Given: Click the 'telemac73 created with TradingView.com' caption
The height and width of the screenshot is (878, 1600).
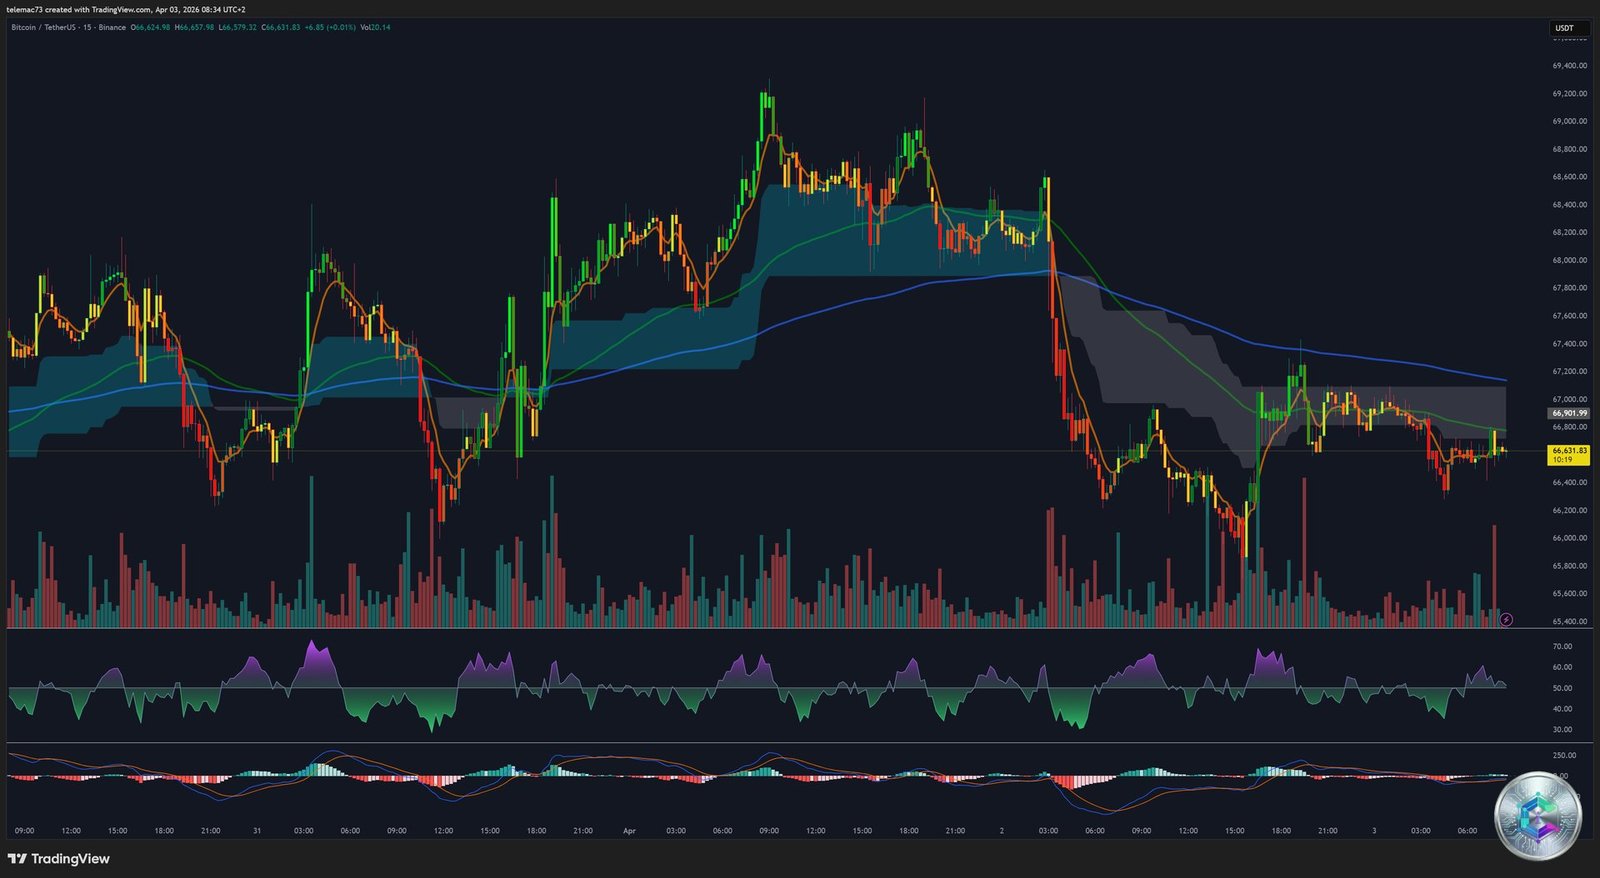Looking at the screenshot, I should pos(79,9).
